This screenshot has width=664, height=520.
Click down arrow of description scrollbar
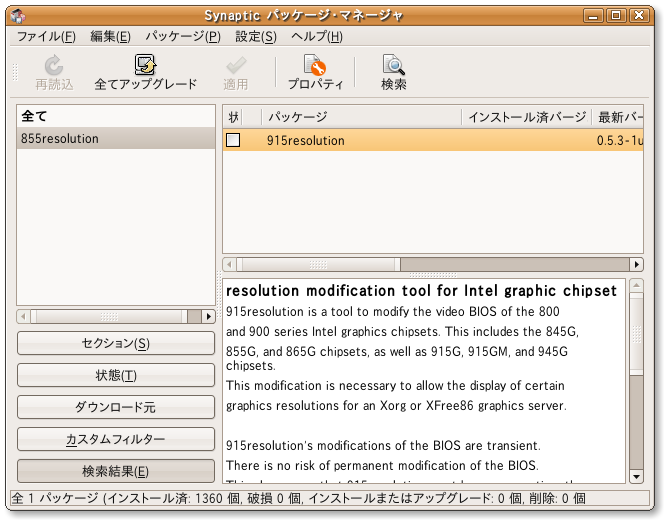click(x=636, y=477)
